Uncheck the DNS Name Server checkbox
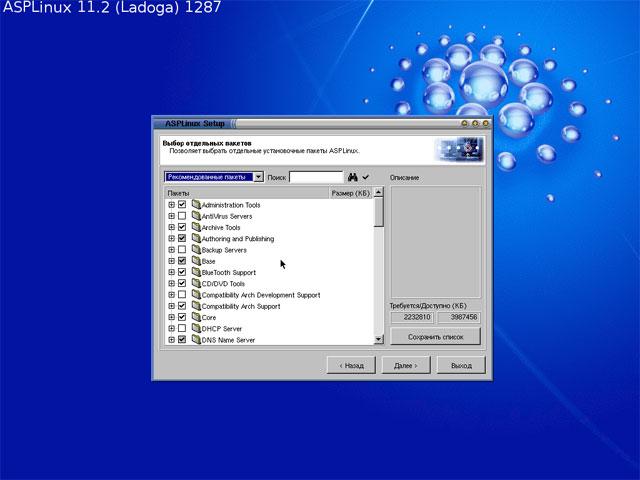Image resolution: width=640 pixels, height=480 pixels. tap(182, 340)
